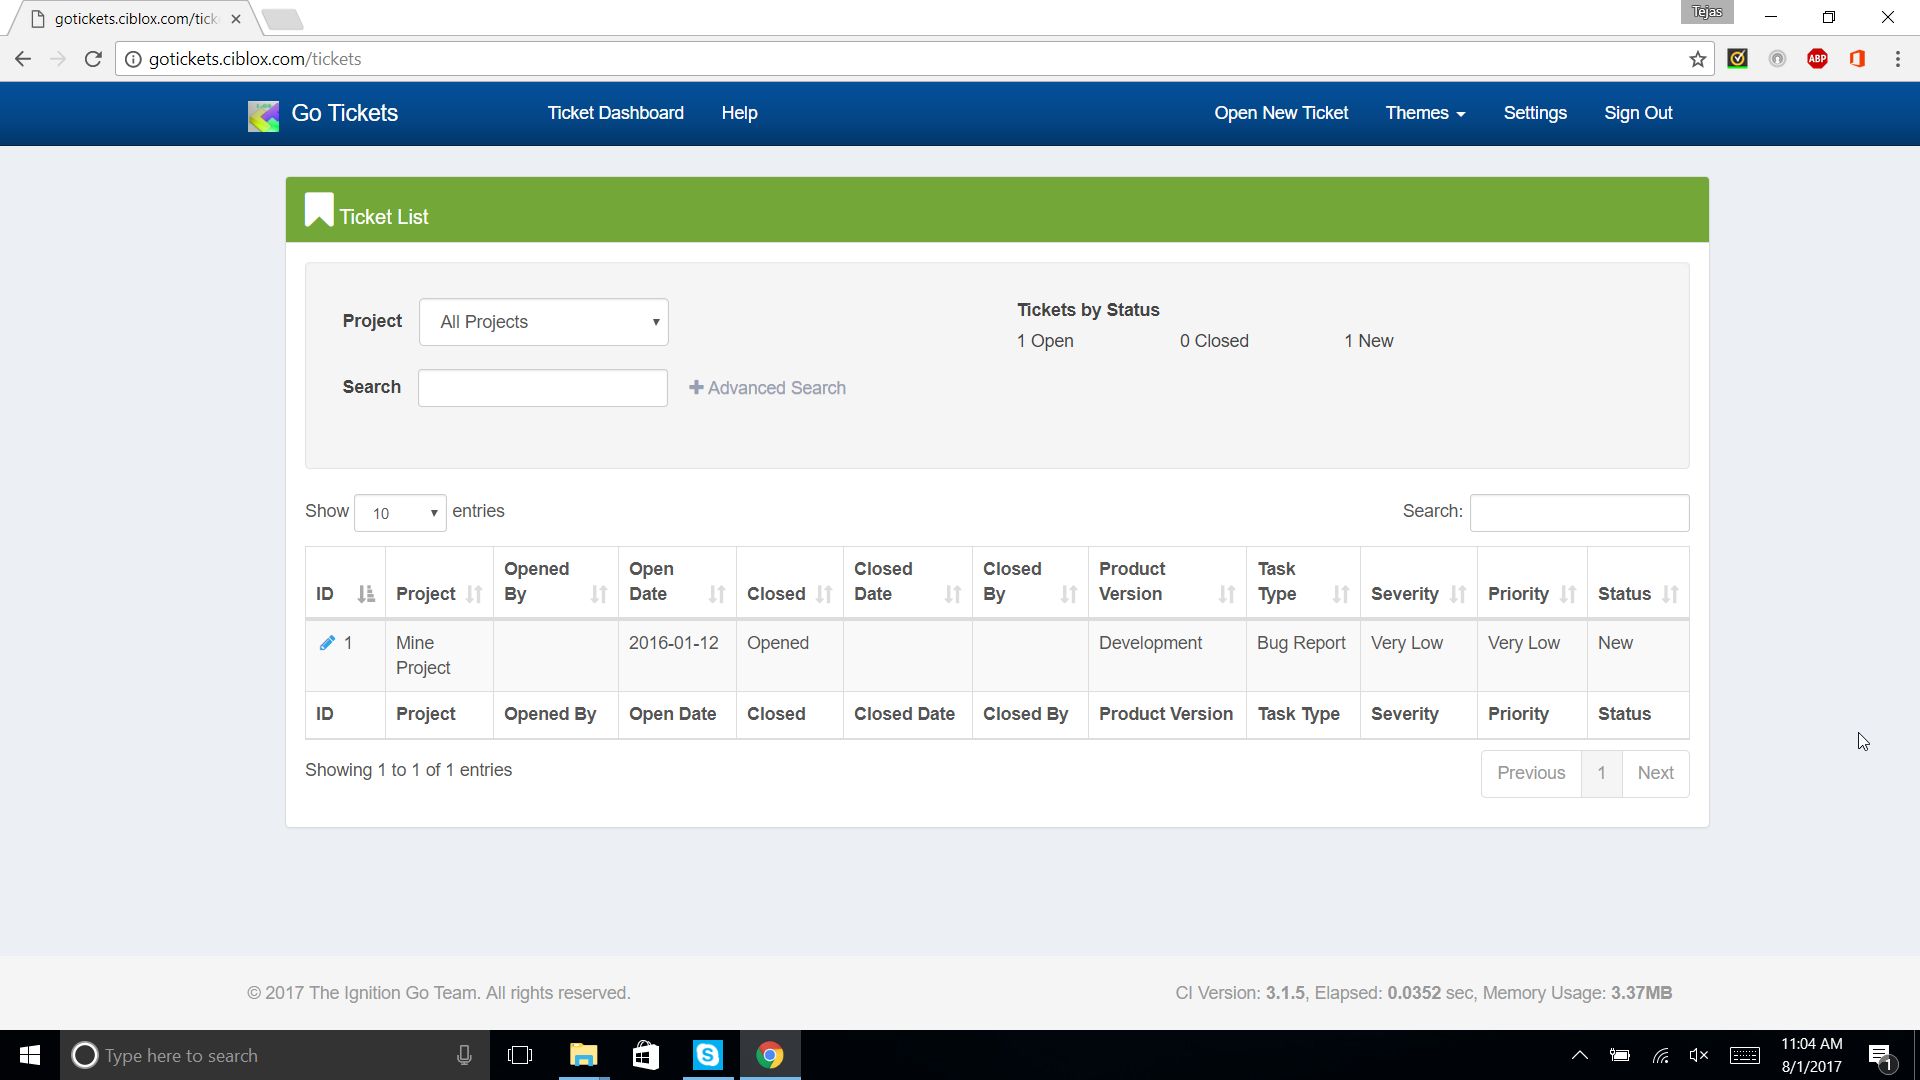Click the browser reload page icon
Screen dimensions: 1920x1080
pyautogui.click(x=93, y=59)
